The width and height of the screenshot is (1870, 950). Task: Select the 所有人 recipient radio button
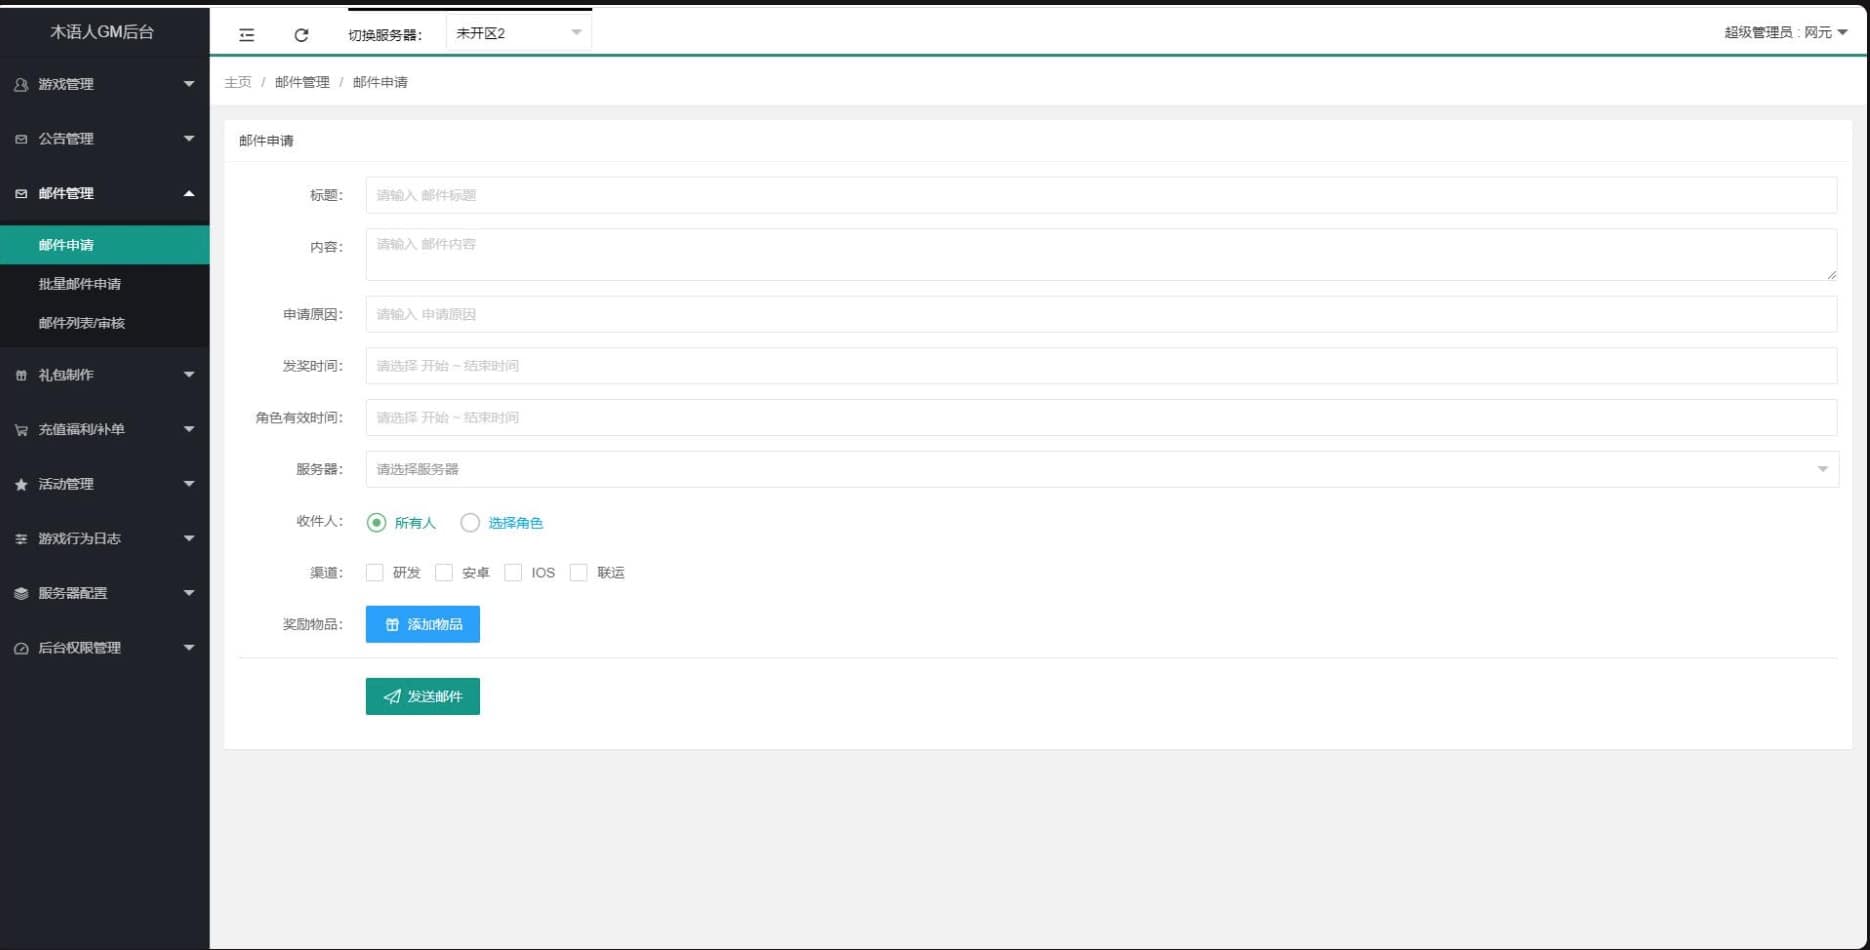(x=376, y=523)
